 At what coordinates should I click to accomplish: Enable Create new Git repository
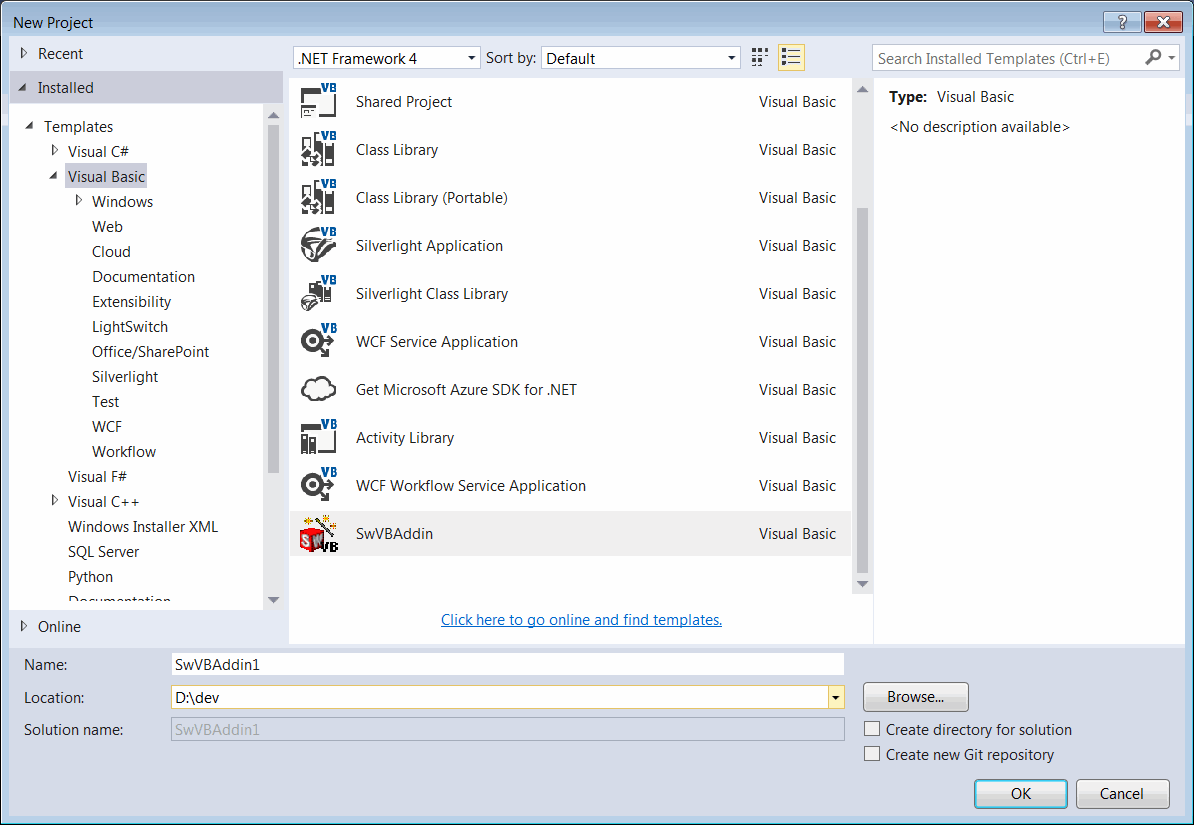point(872,754)
